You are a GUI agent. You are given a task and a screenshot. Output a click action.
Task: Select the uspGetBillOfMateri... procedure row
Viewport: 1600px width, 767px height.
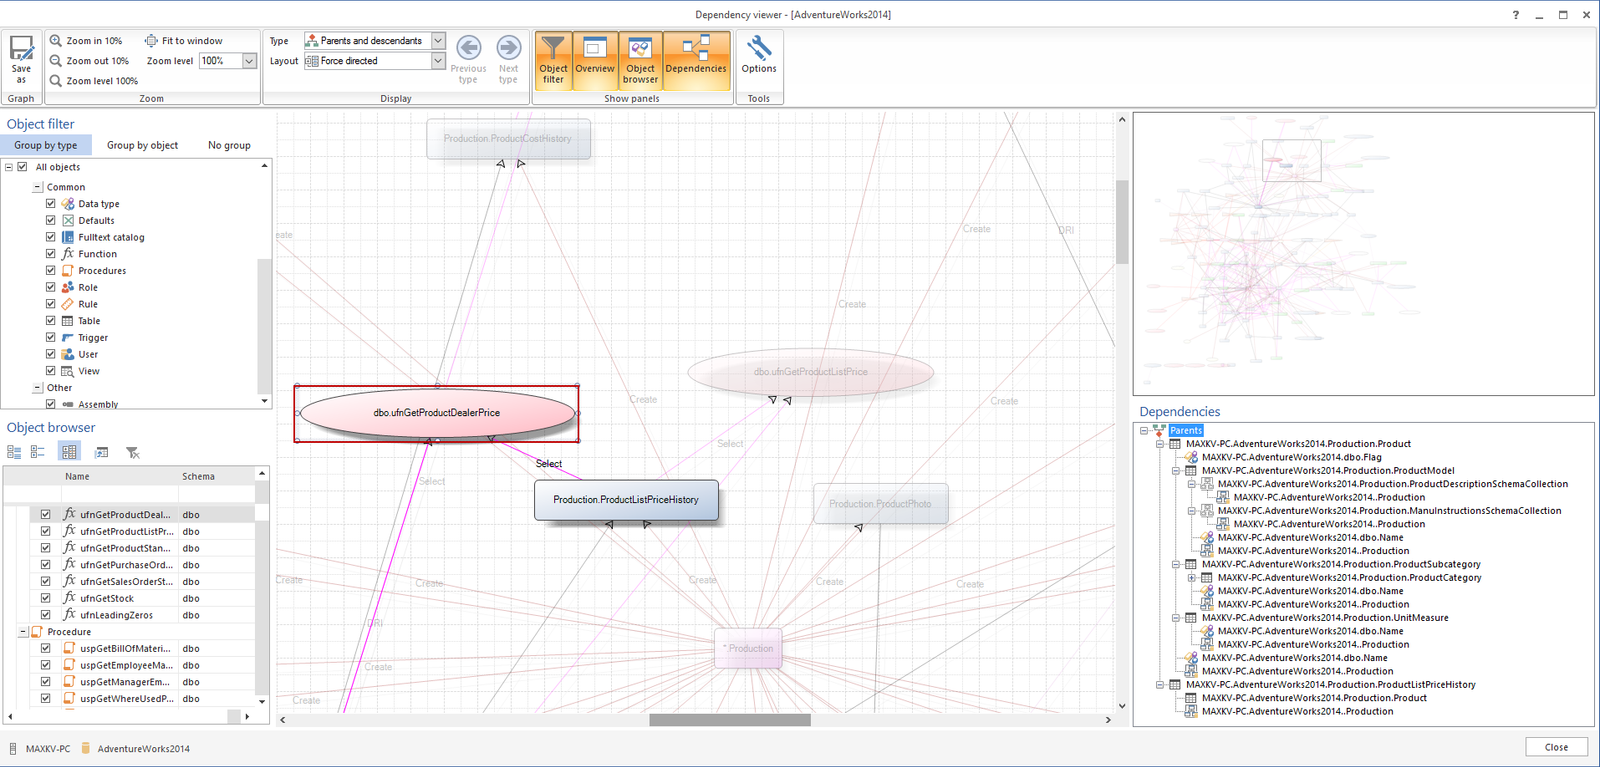[x=130, y=649]
